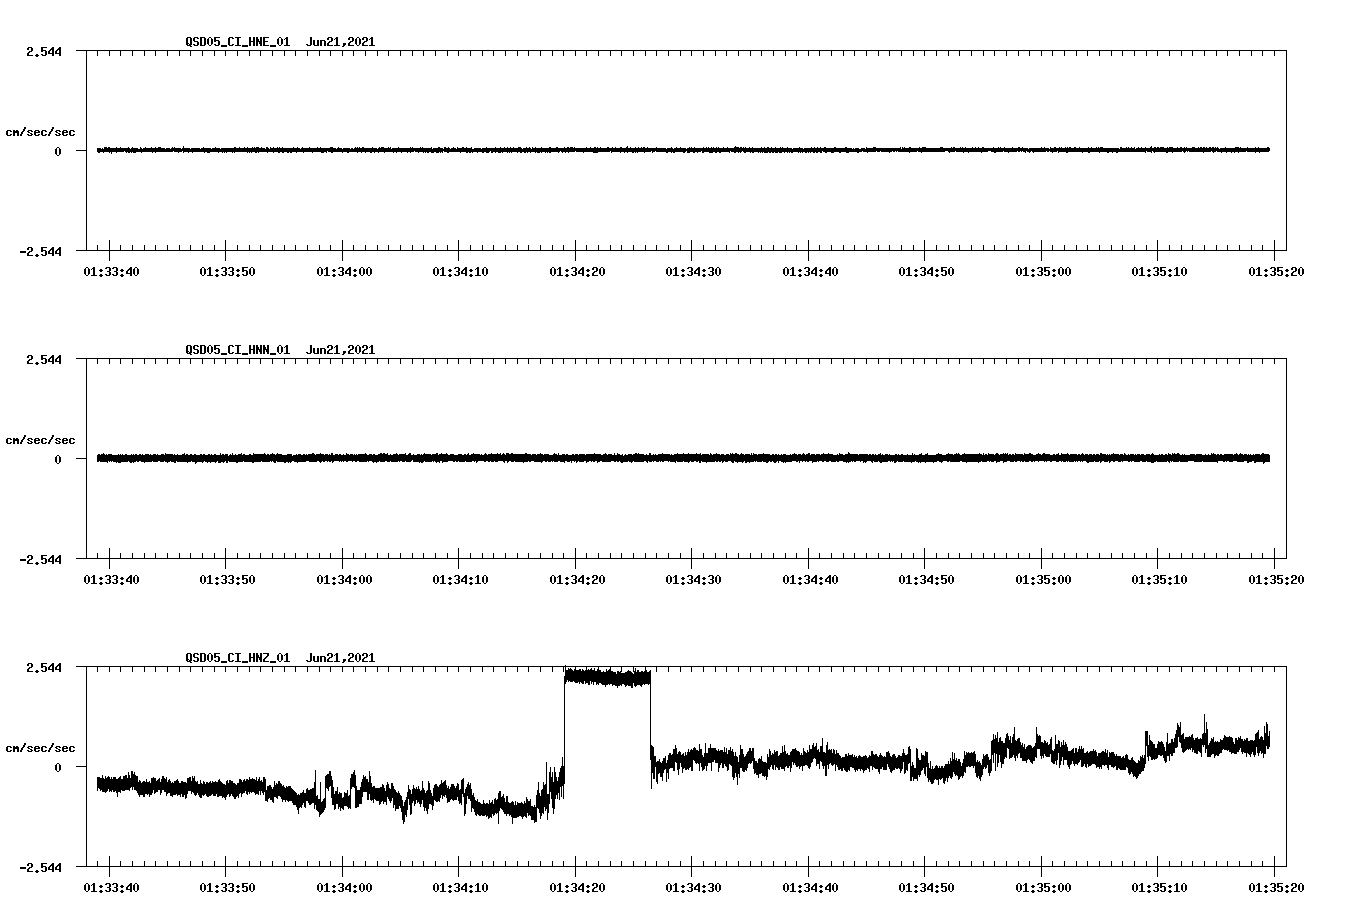Click the 0 axis label on HNE plot
This screenshot has width=1358, height=924.
tap(58, 152)
